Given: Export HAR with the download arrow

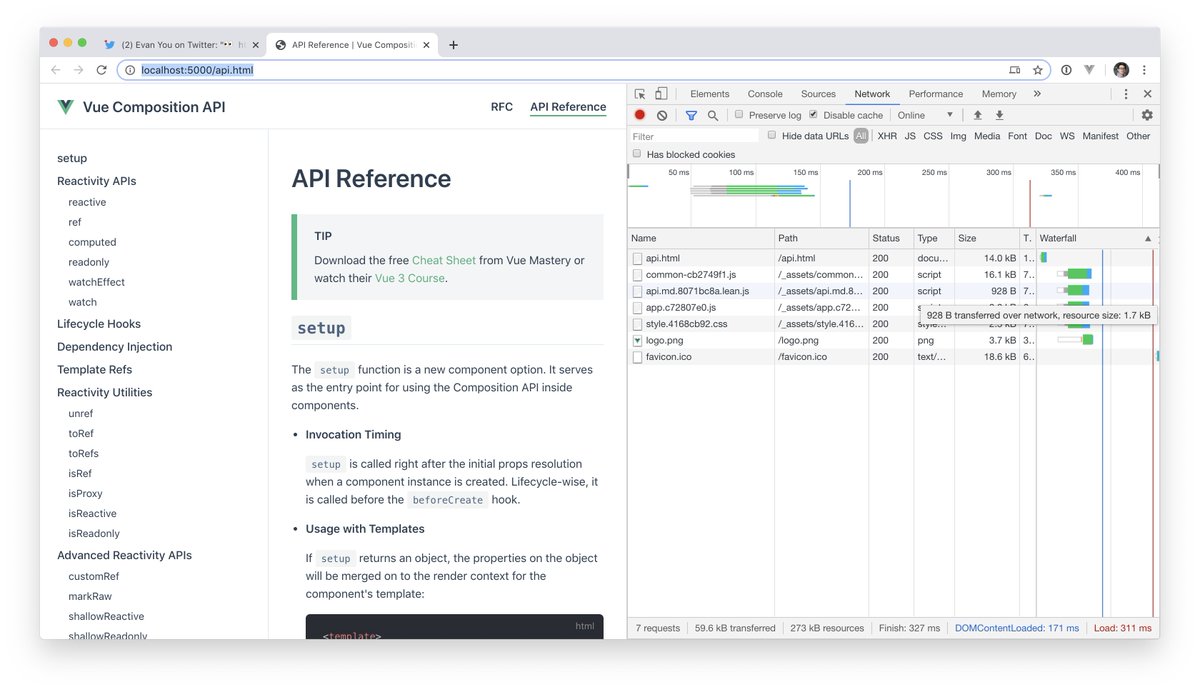Looking at the screenshot, I should tap(999, 115).
